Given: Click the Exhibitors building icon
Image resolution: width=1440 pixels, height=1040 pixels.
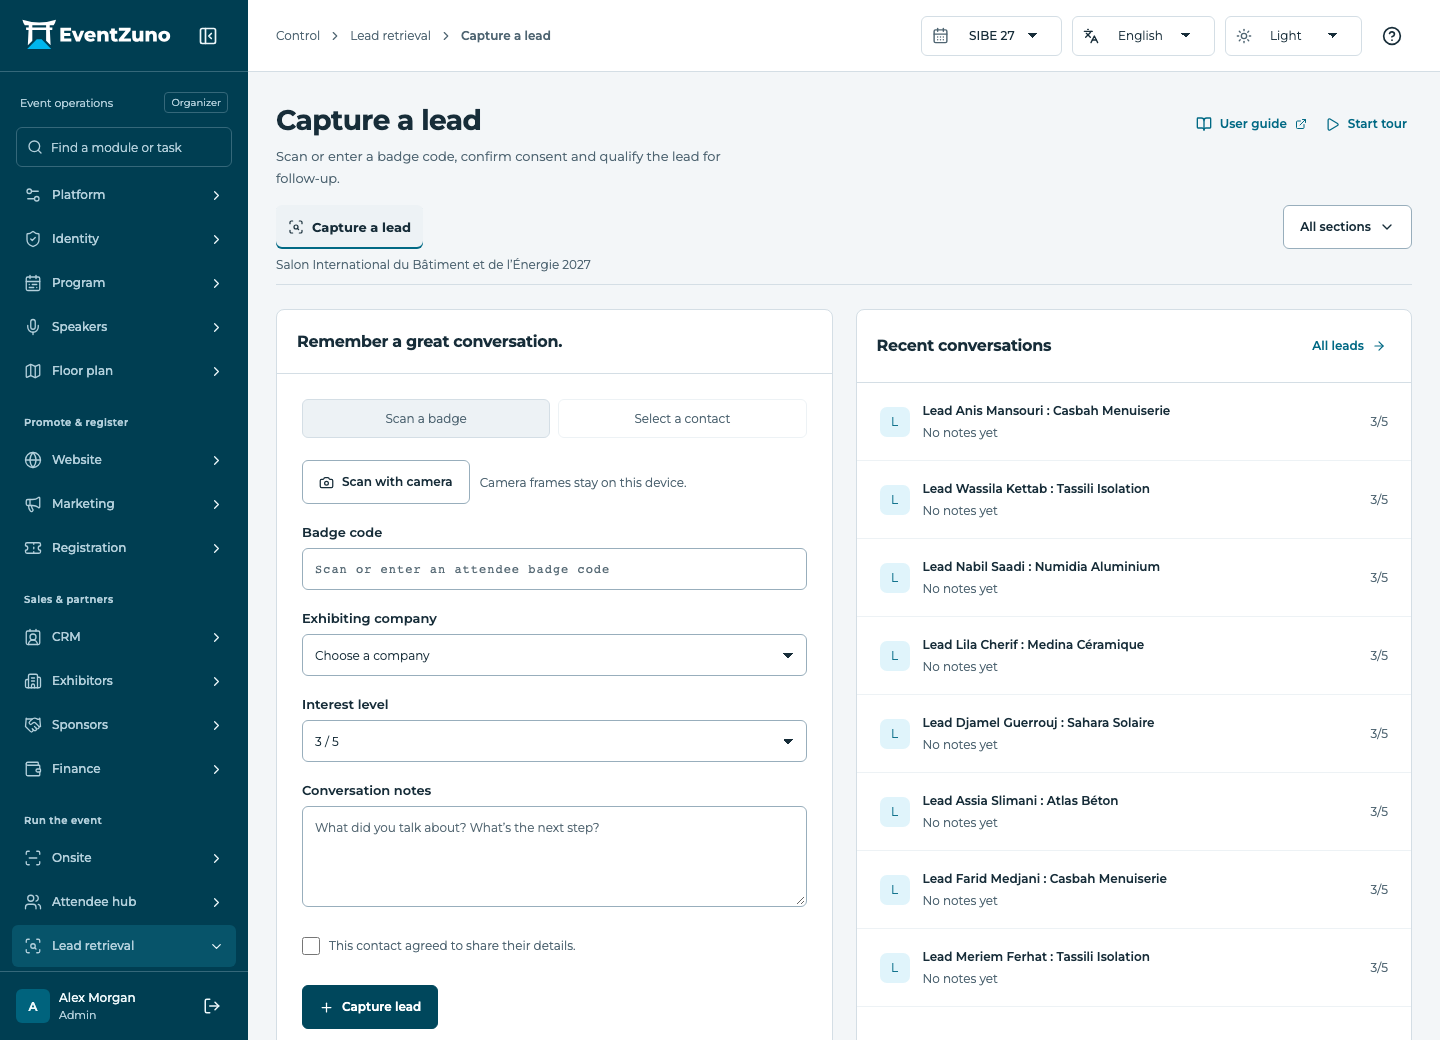Looking at the screenshot, I should point(33,681).
